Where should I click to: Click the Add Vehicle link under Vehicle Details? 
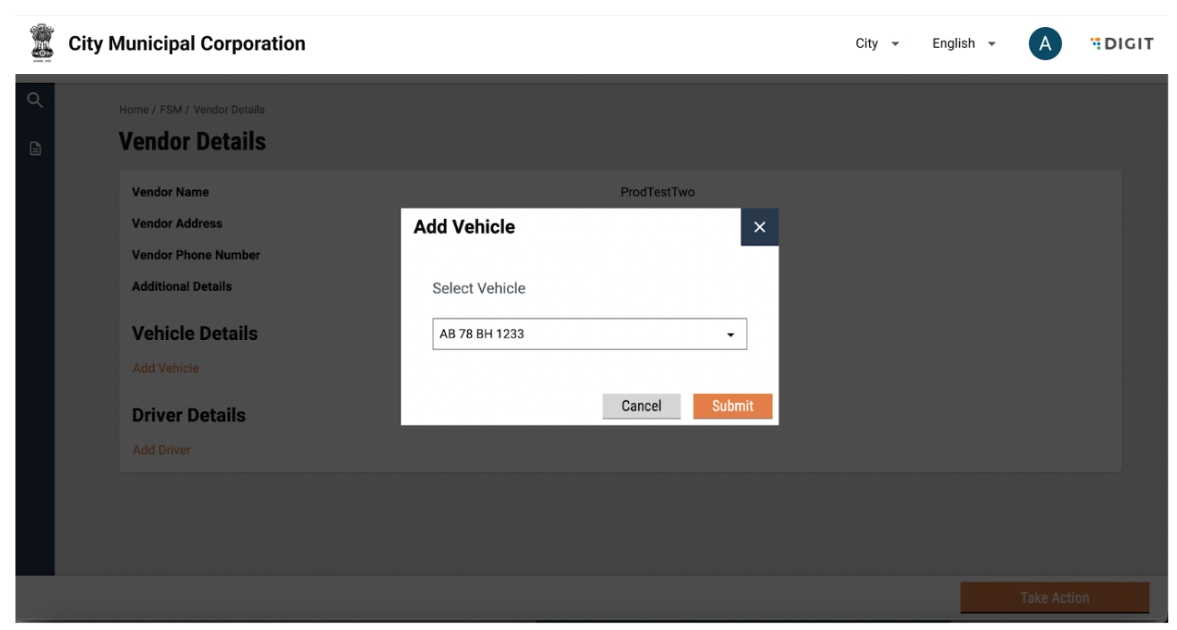tap(165, 368)
